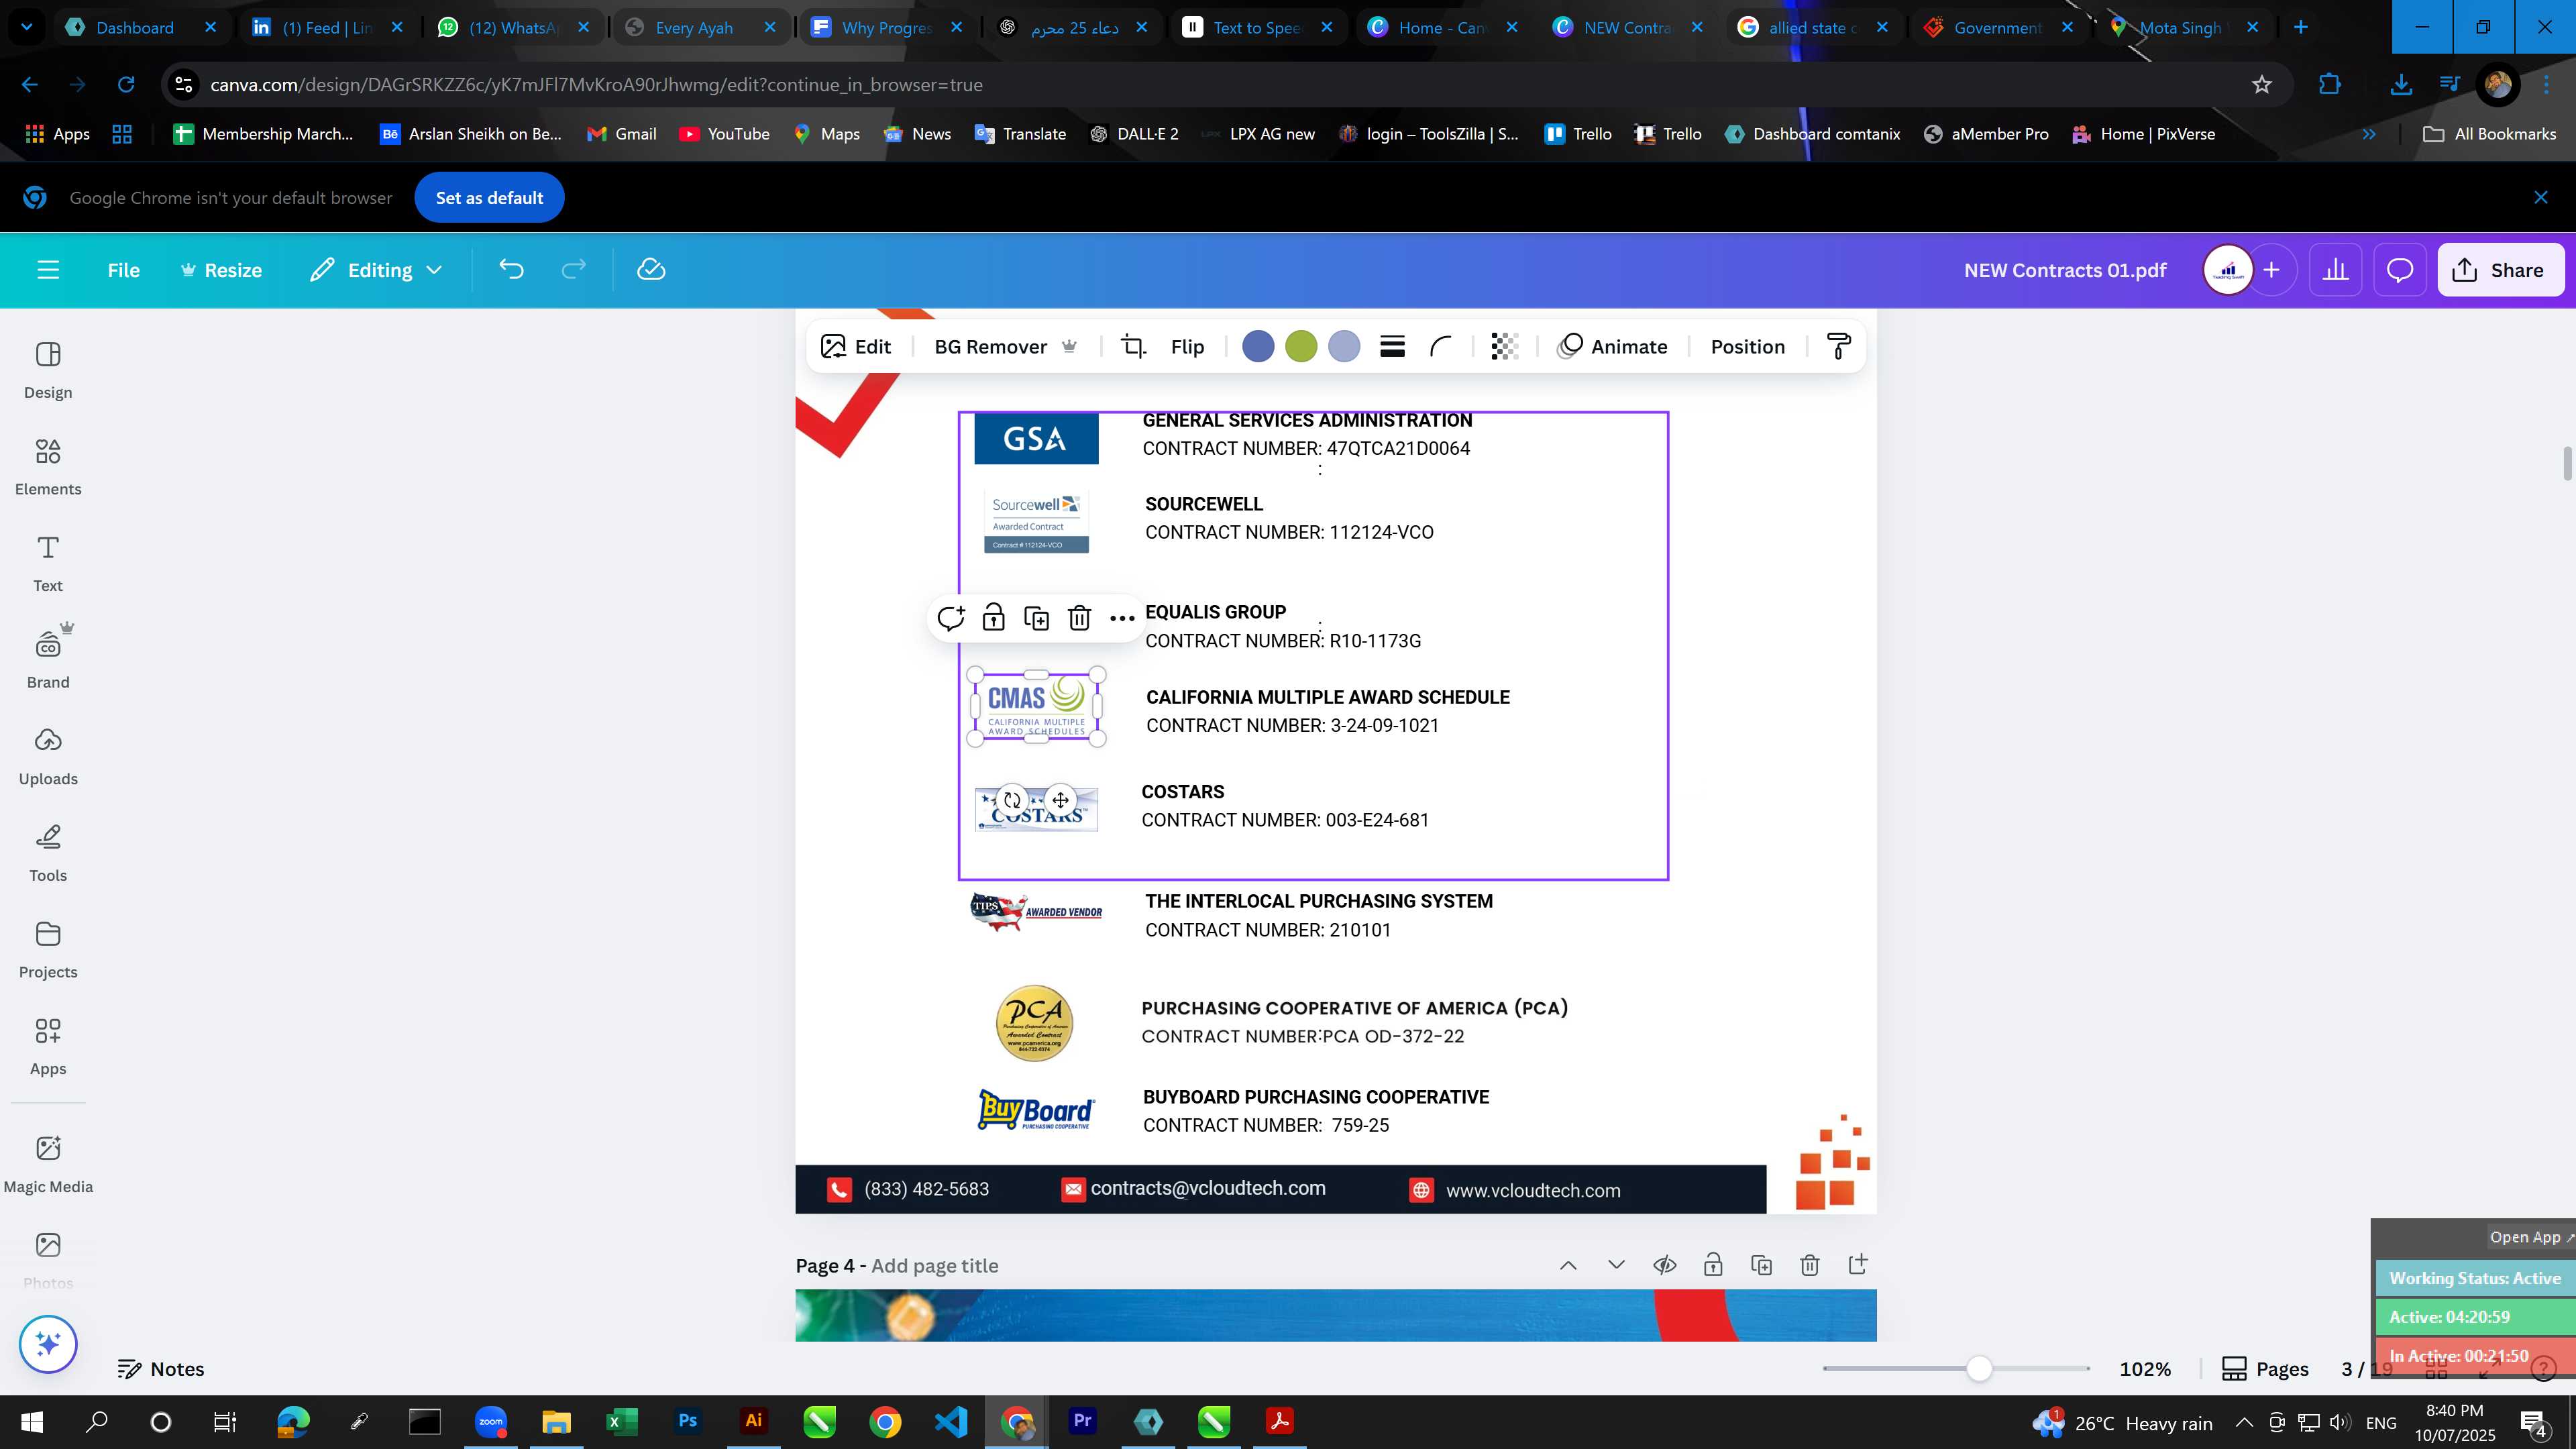Open Photoshop from taskbar

point(688,1421)
